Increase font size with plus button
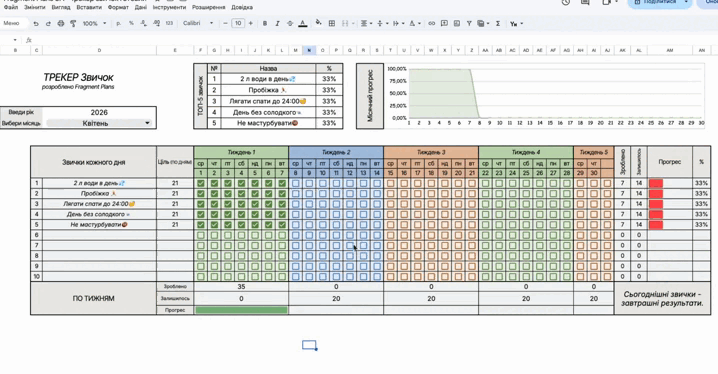 point(250,23)
